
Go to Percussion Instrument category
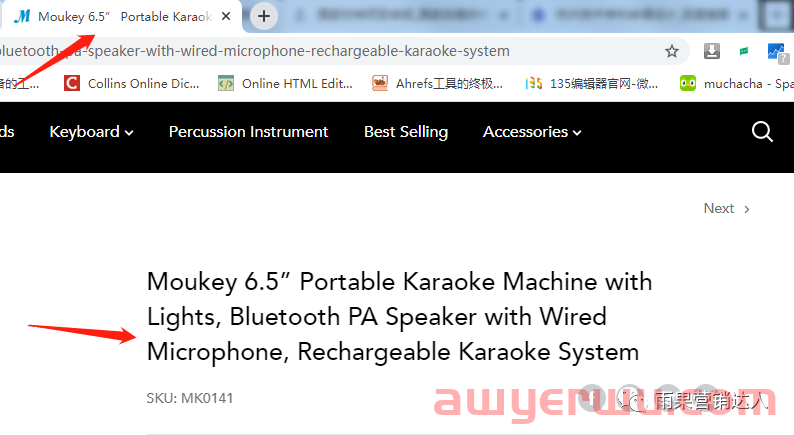pyautogui.click(x=248, y=132)
